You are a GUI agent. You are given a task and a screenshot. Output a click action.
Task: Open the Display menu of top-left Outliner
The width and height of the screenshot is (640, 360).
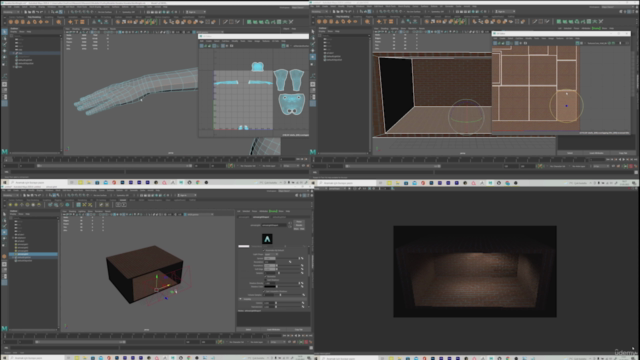point(13,31)
